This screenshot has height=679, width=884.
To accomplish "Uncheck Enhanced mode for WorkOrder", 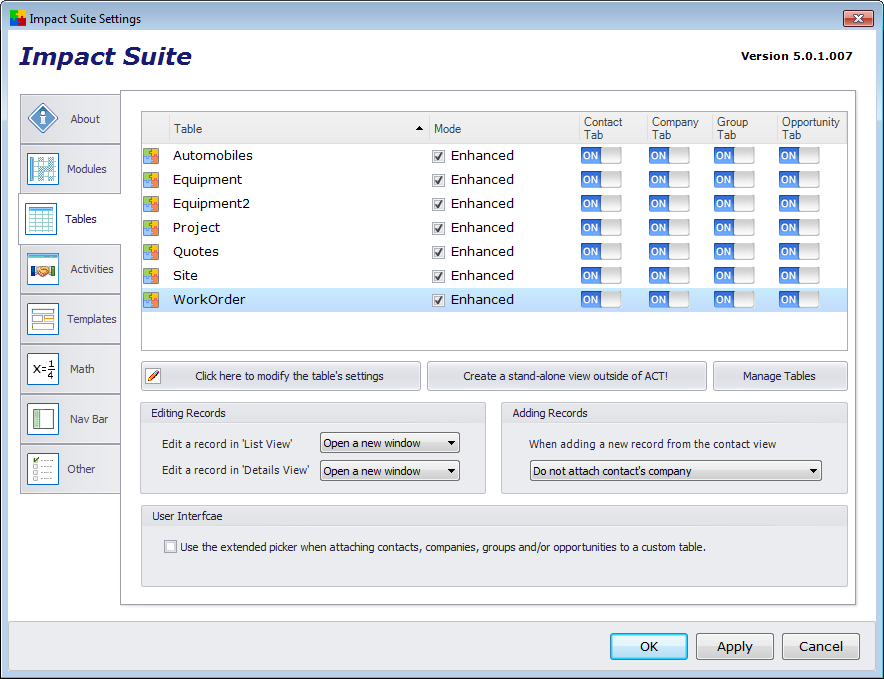I will point(438,301).
